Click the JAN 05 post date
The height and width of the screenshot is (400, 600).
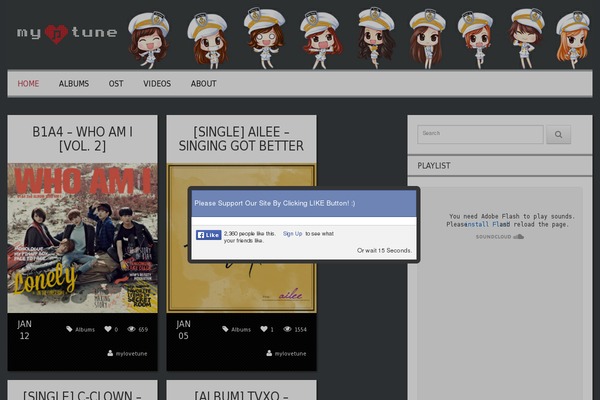183,330
